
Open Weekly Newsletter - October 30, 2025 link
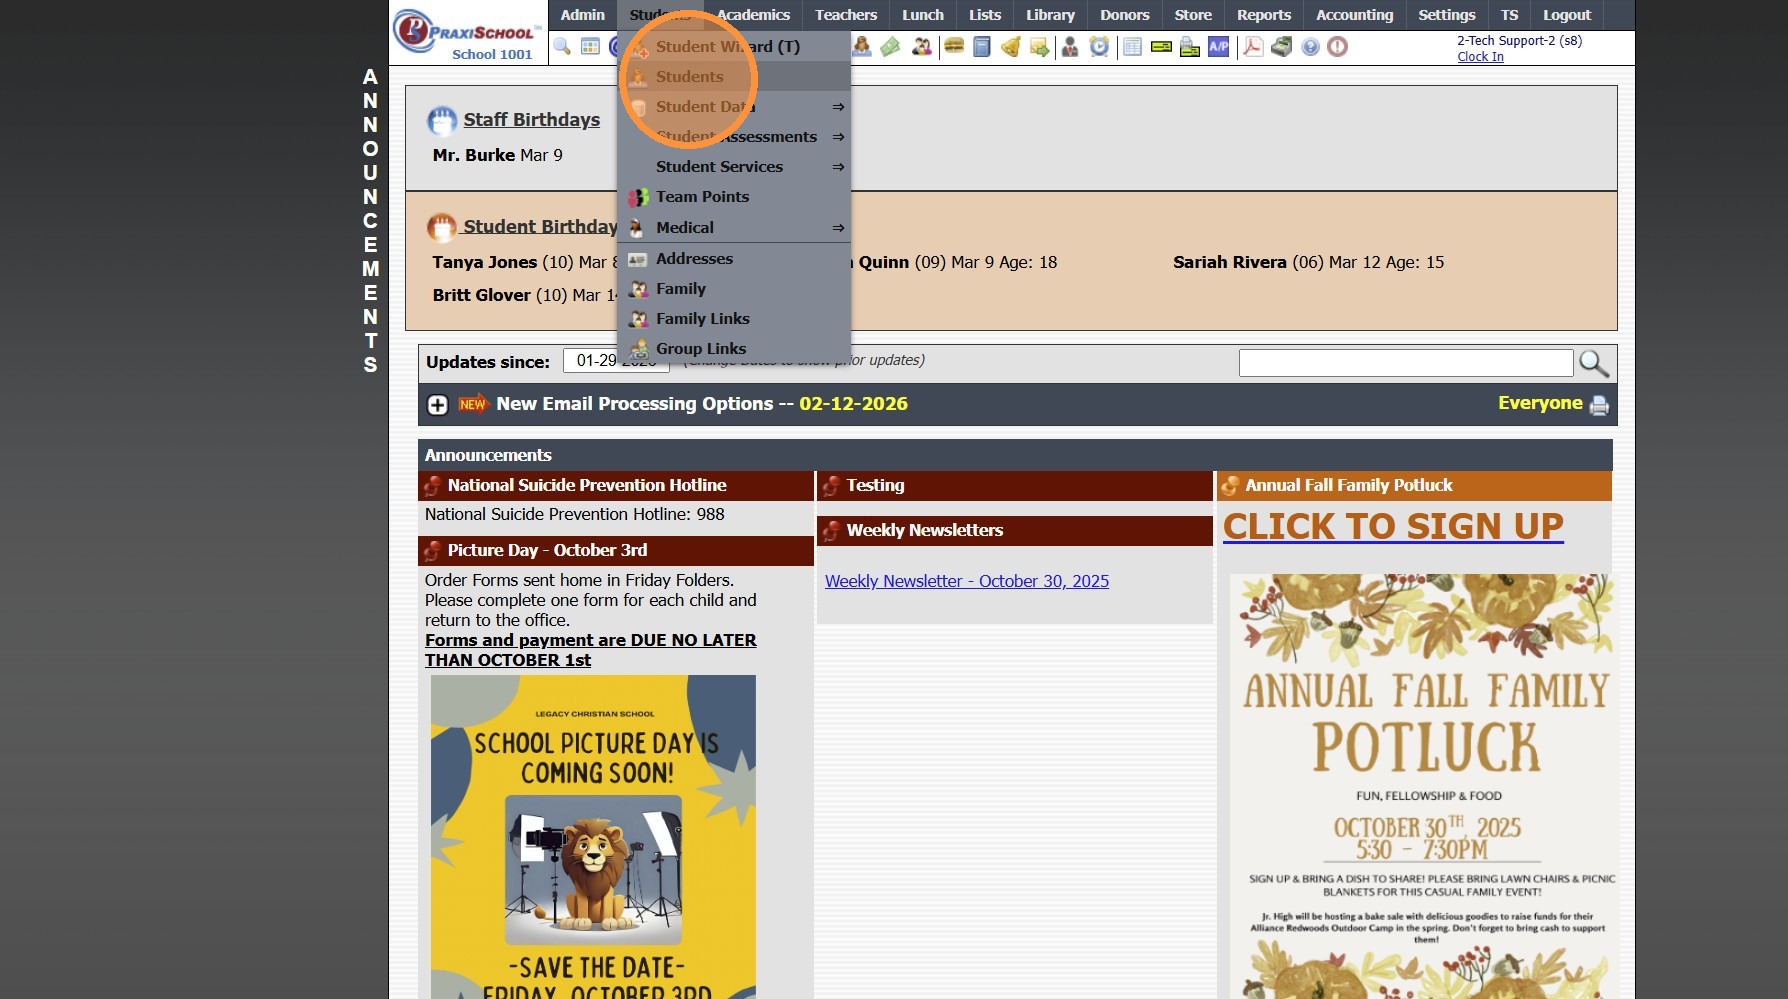tap(967, 582)
